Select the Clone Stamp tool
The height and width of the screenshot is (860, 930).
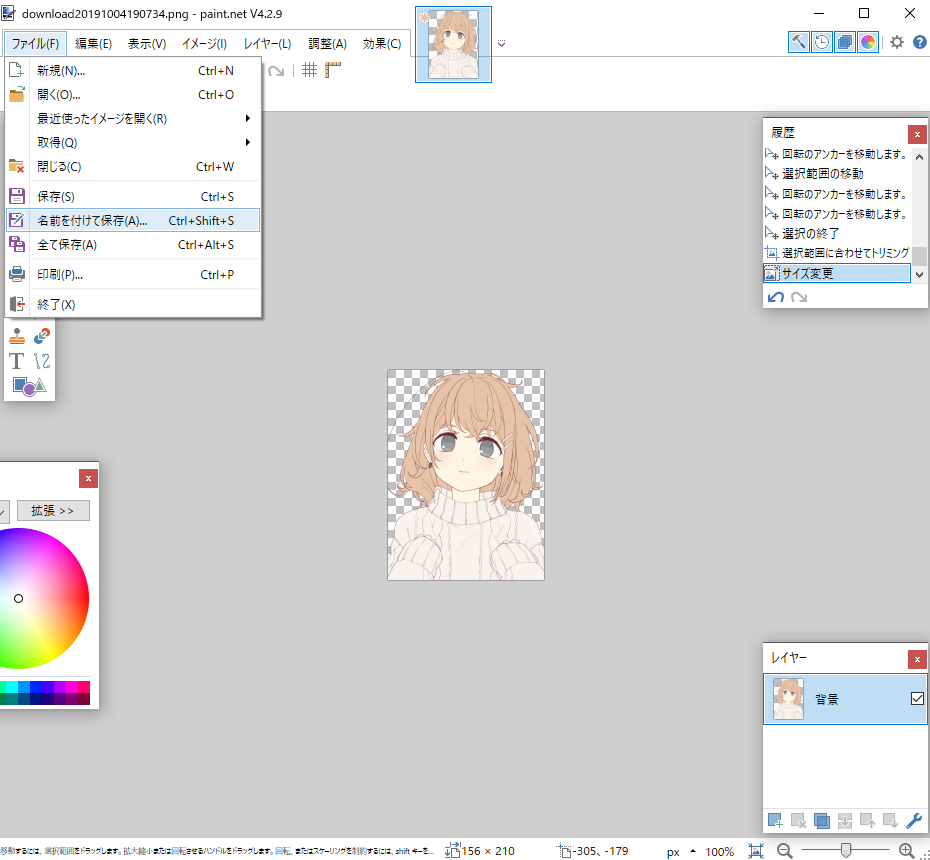(16, 336)
